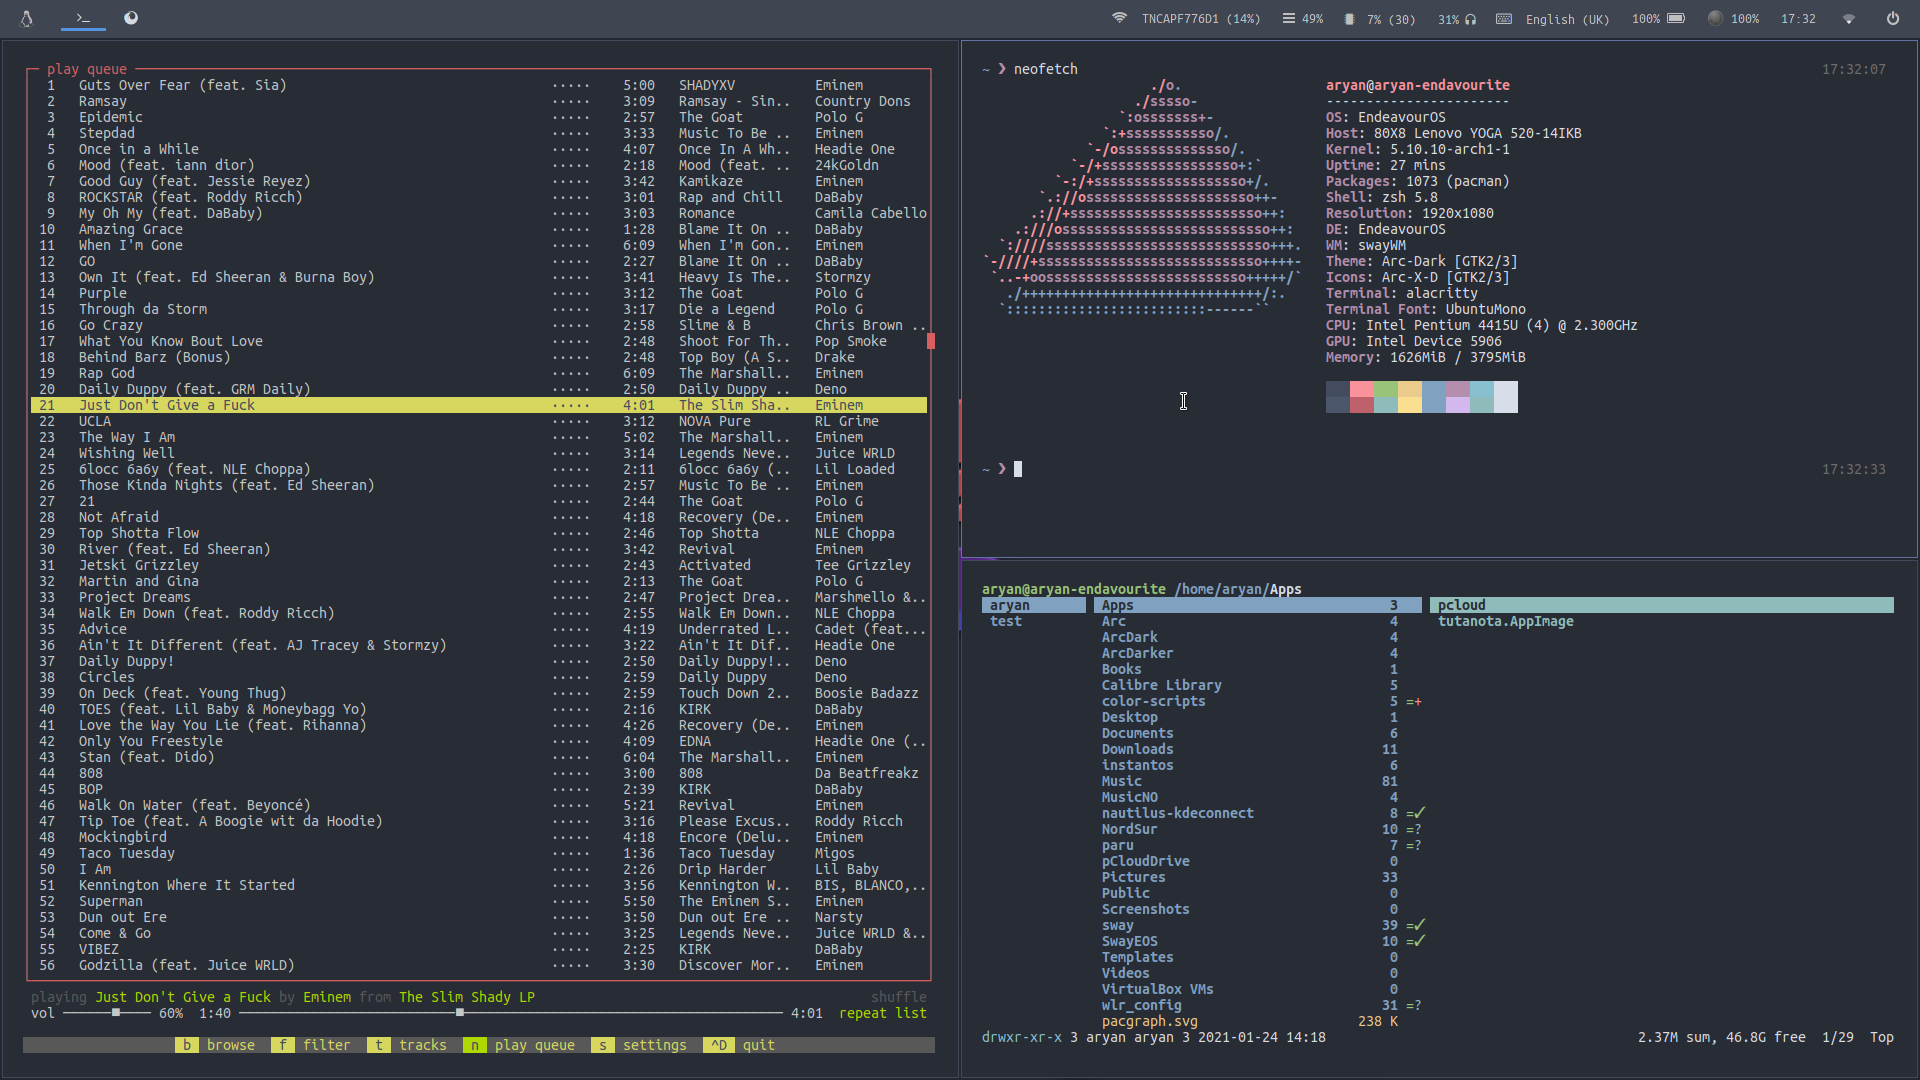The width and height of the screenshot is (1920, 1080).
Task: Click the keyboard layout icon
Action: click(1504, 18)
